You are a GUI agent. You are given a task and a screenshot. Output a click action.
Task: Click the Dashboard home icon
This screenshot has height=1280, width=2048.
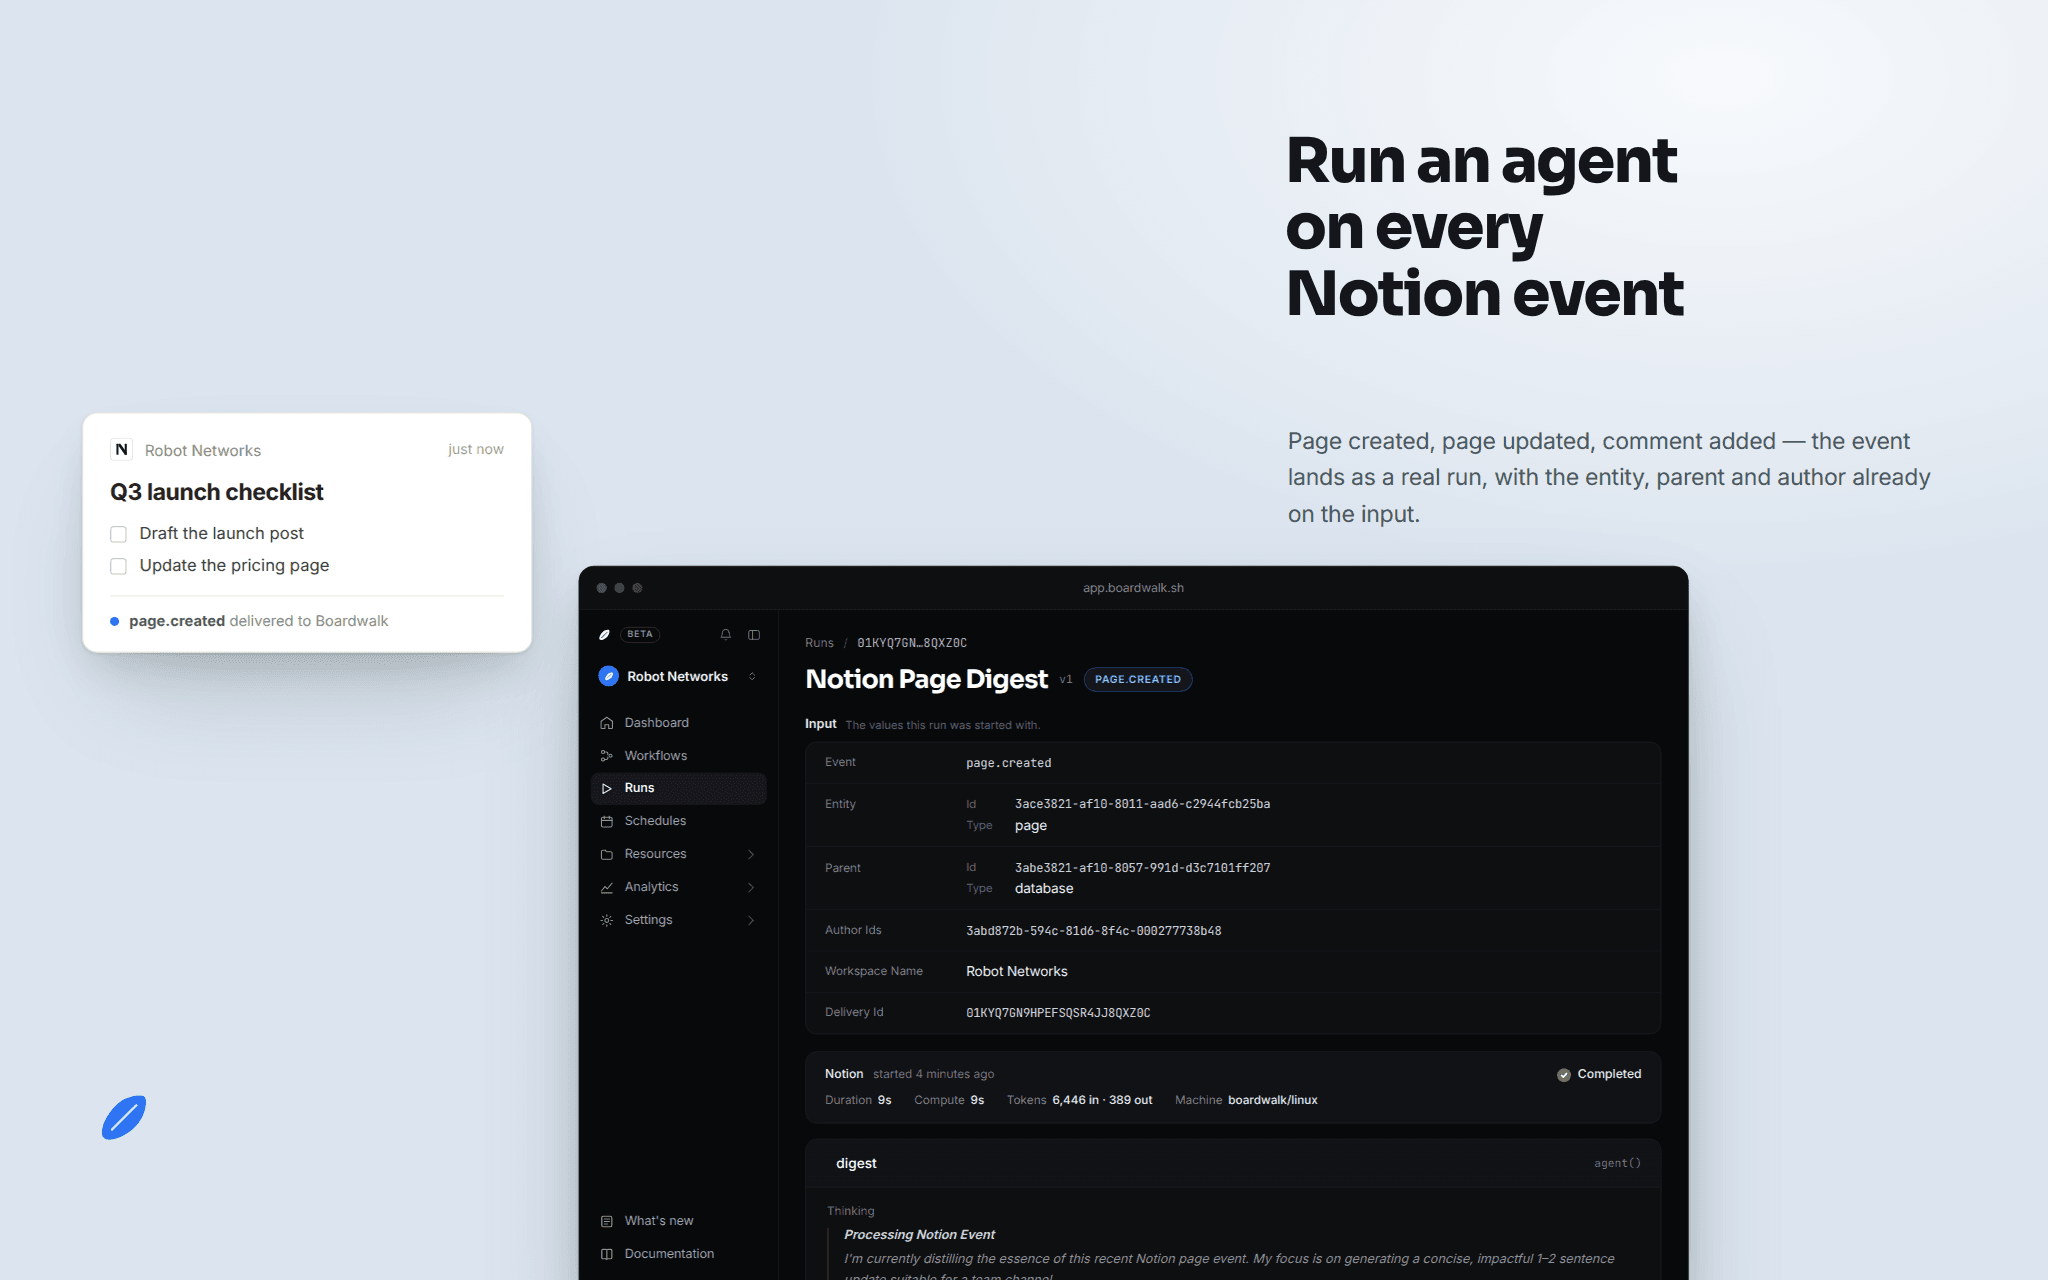(x=607, y=723)
